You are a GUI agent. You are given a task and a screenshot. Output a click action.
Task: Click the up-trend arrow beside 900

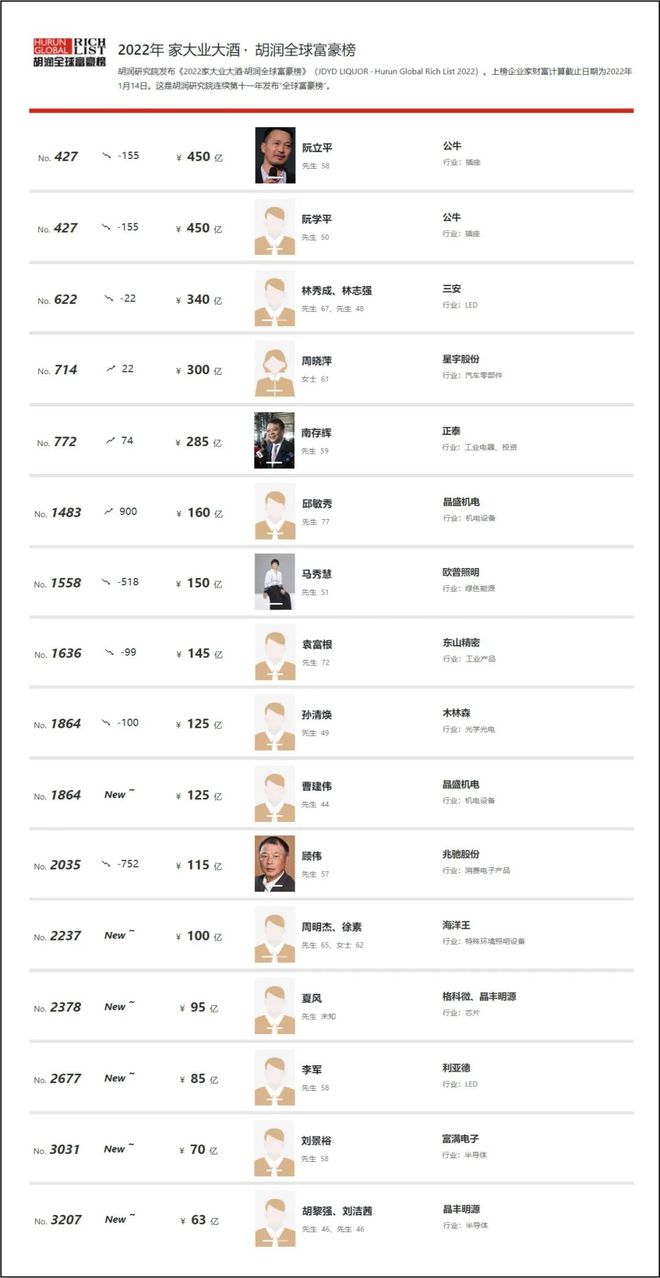[109, 511]
